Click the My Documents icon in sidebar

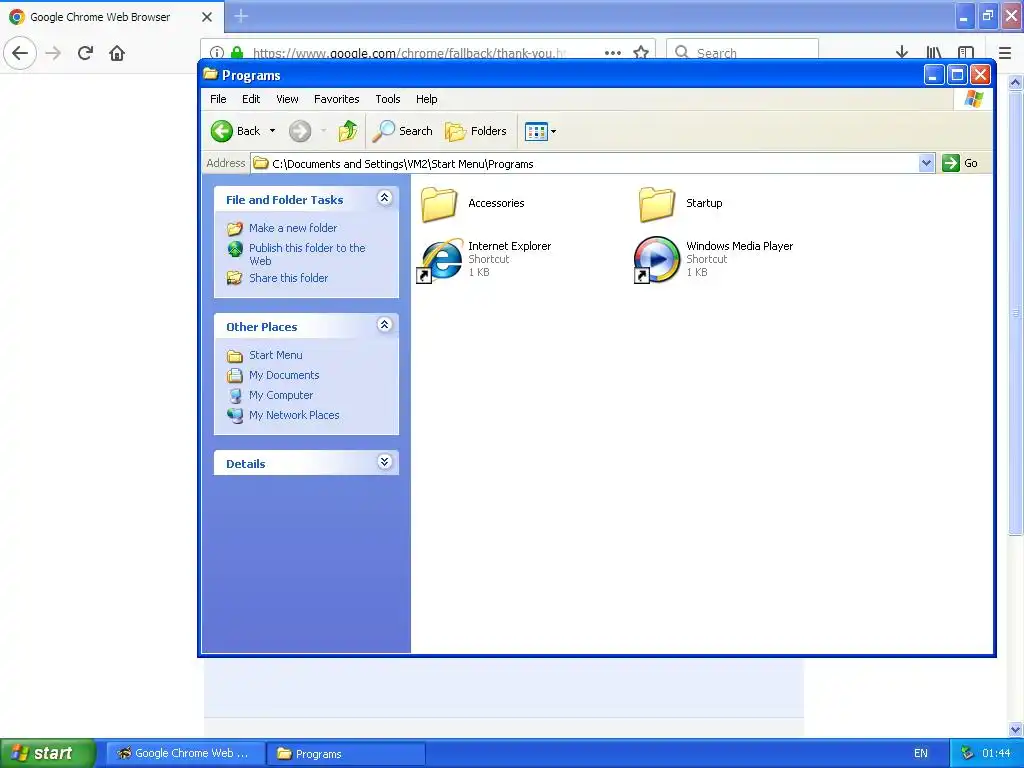click(x=234, y=376)
